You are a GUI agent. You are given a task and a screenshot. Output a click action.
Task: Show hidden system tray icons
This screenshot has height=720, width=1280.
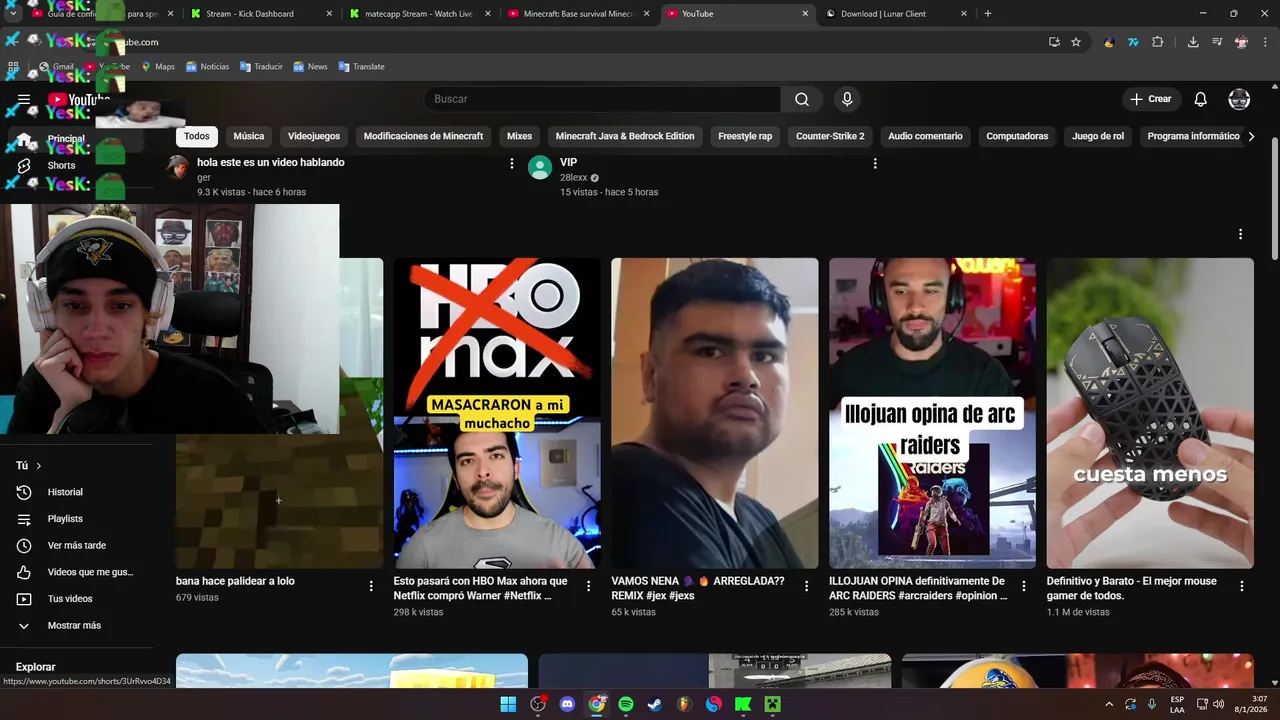(x=1108, y=704)
